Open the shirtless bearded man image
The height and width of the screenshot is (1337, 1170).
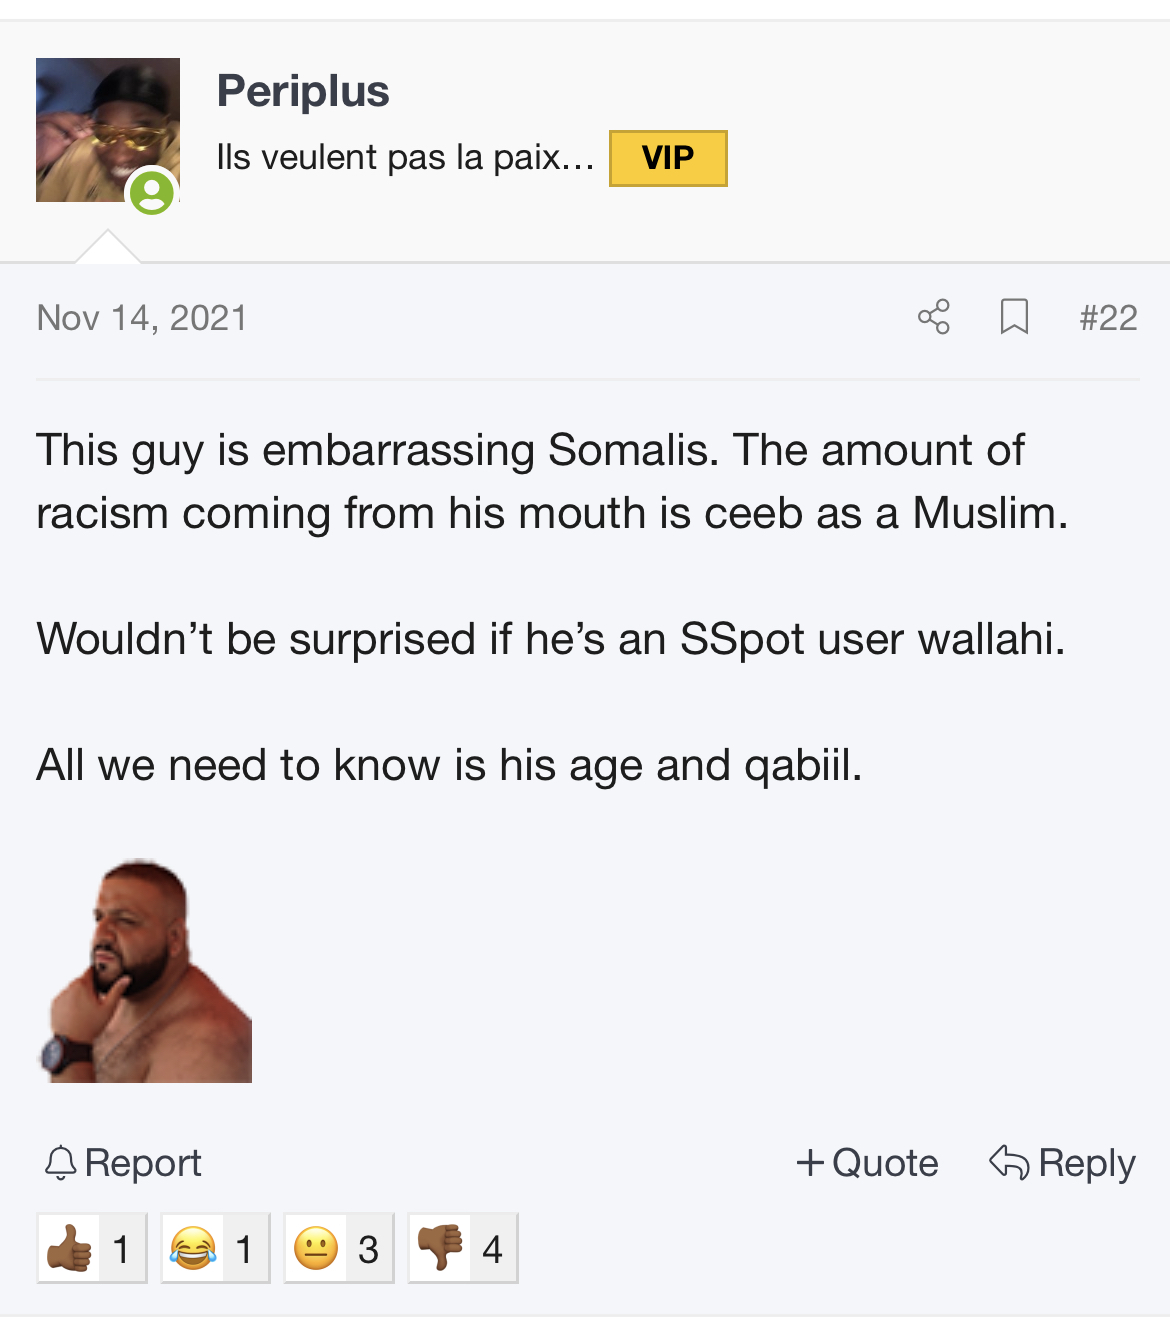[x=146, y=972]
